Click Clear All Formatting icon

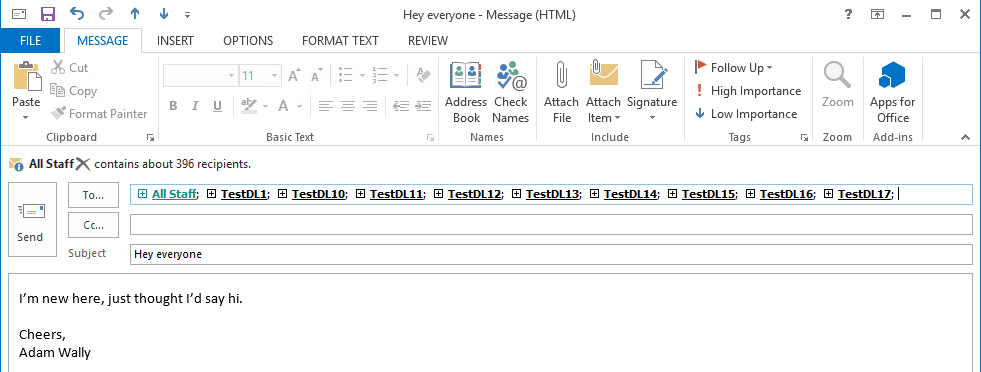[x=424, y=75]
